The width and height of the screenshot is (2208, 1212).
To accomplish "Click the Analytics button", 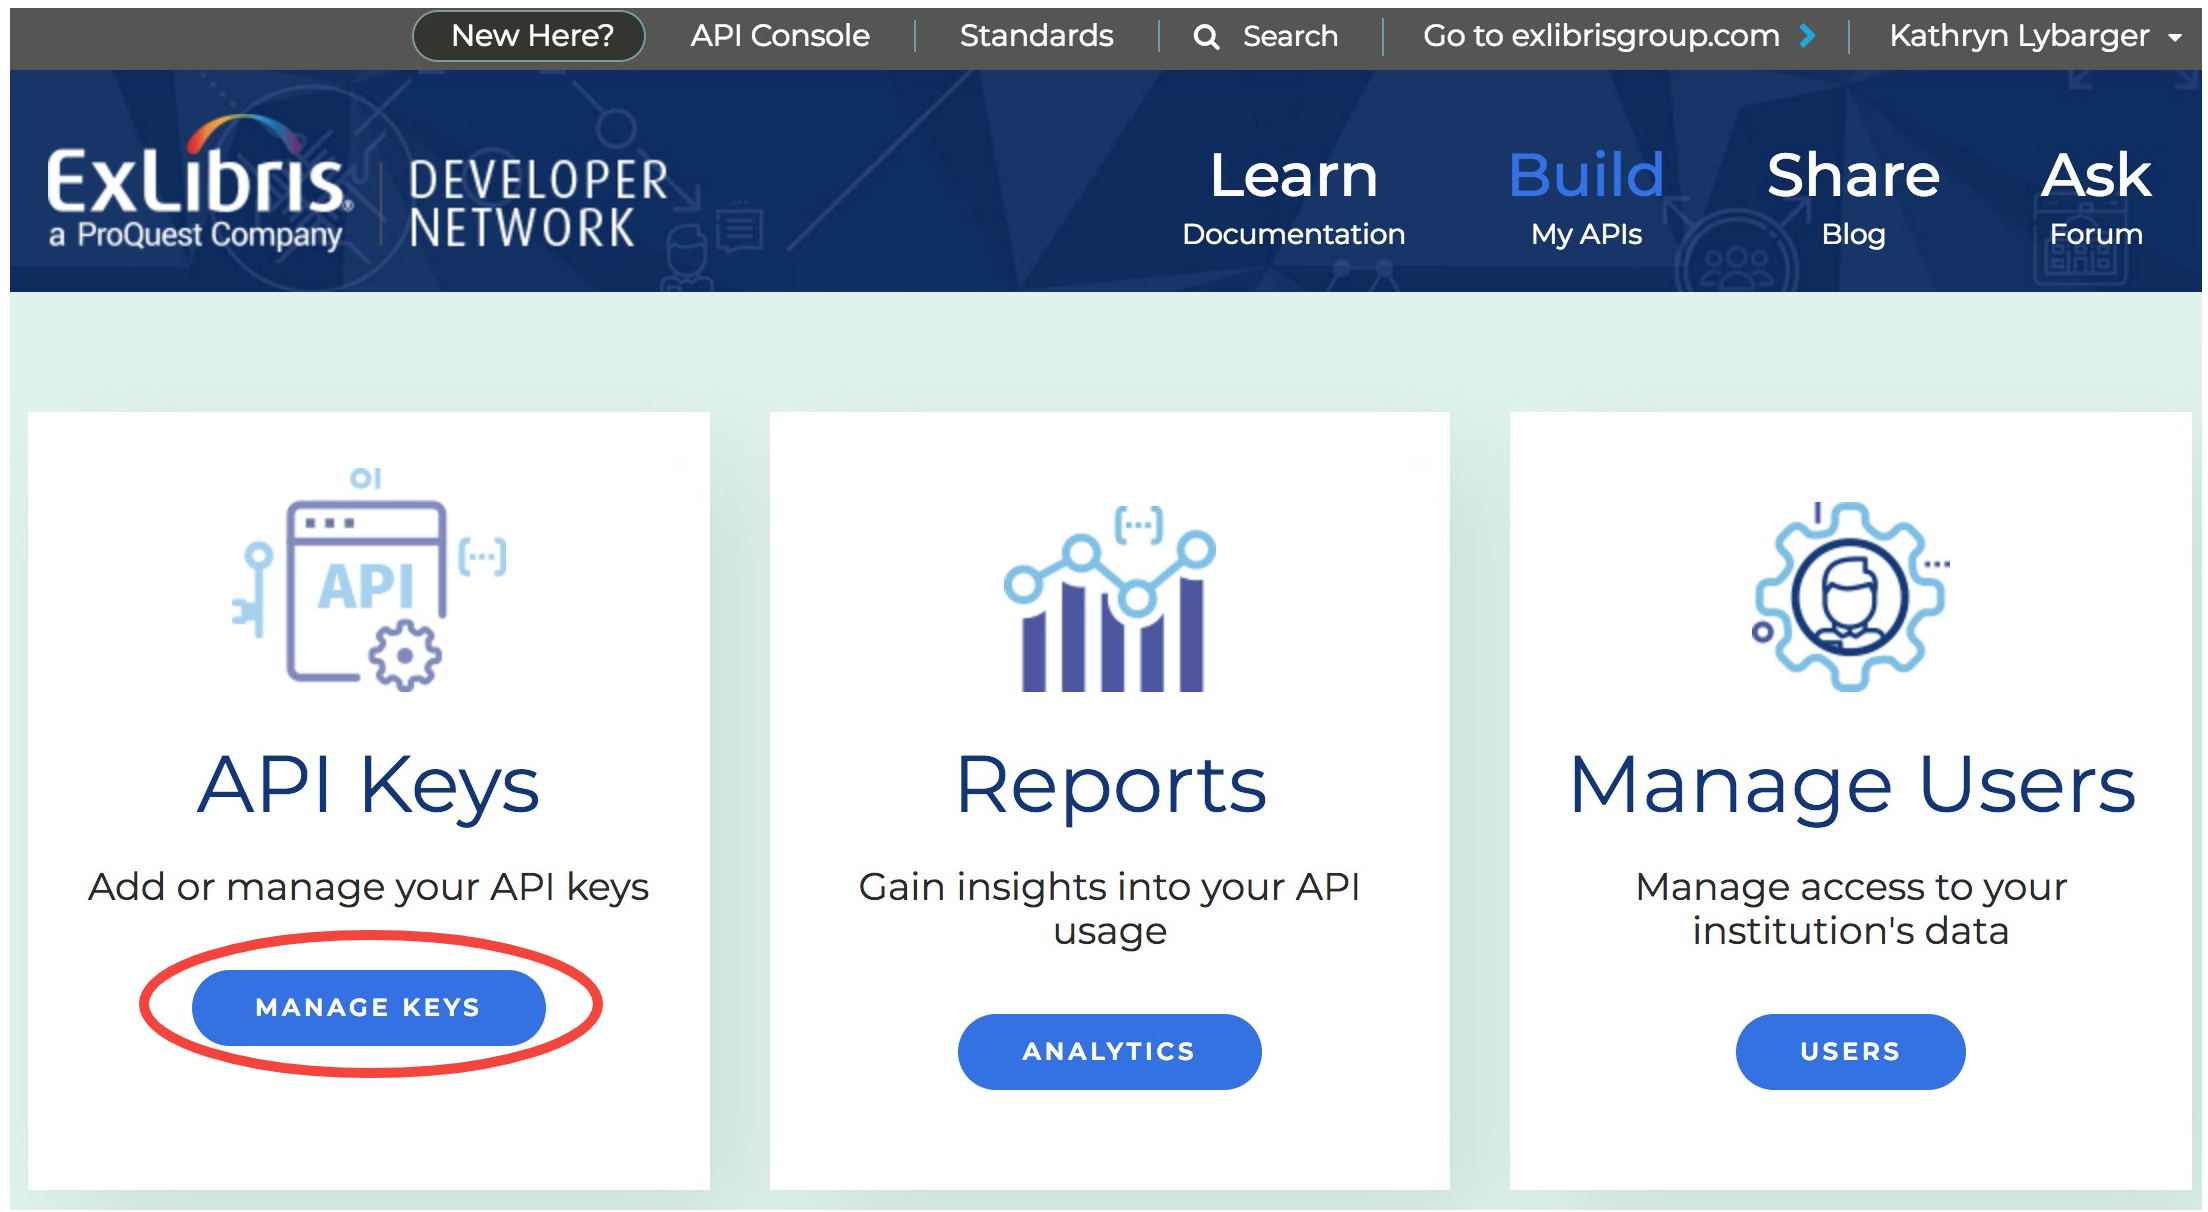I will pos(1110,1051).
